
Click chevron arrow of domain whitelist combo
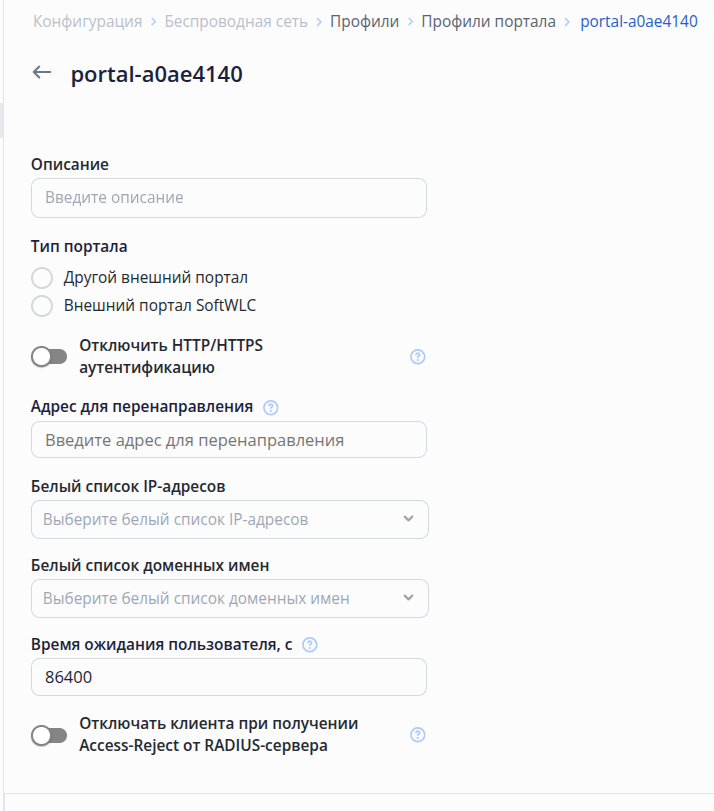(x=408, y=598)
